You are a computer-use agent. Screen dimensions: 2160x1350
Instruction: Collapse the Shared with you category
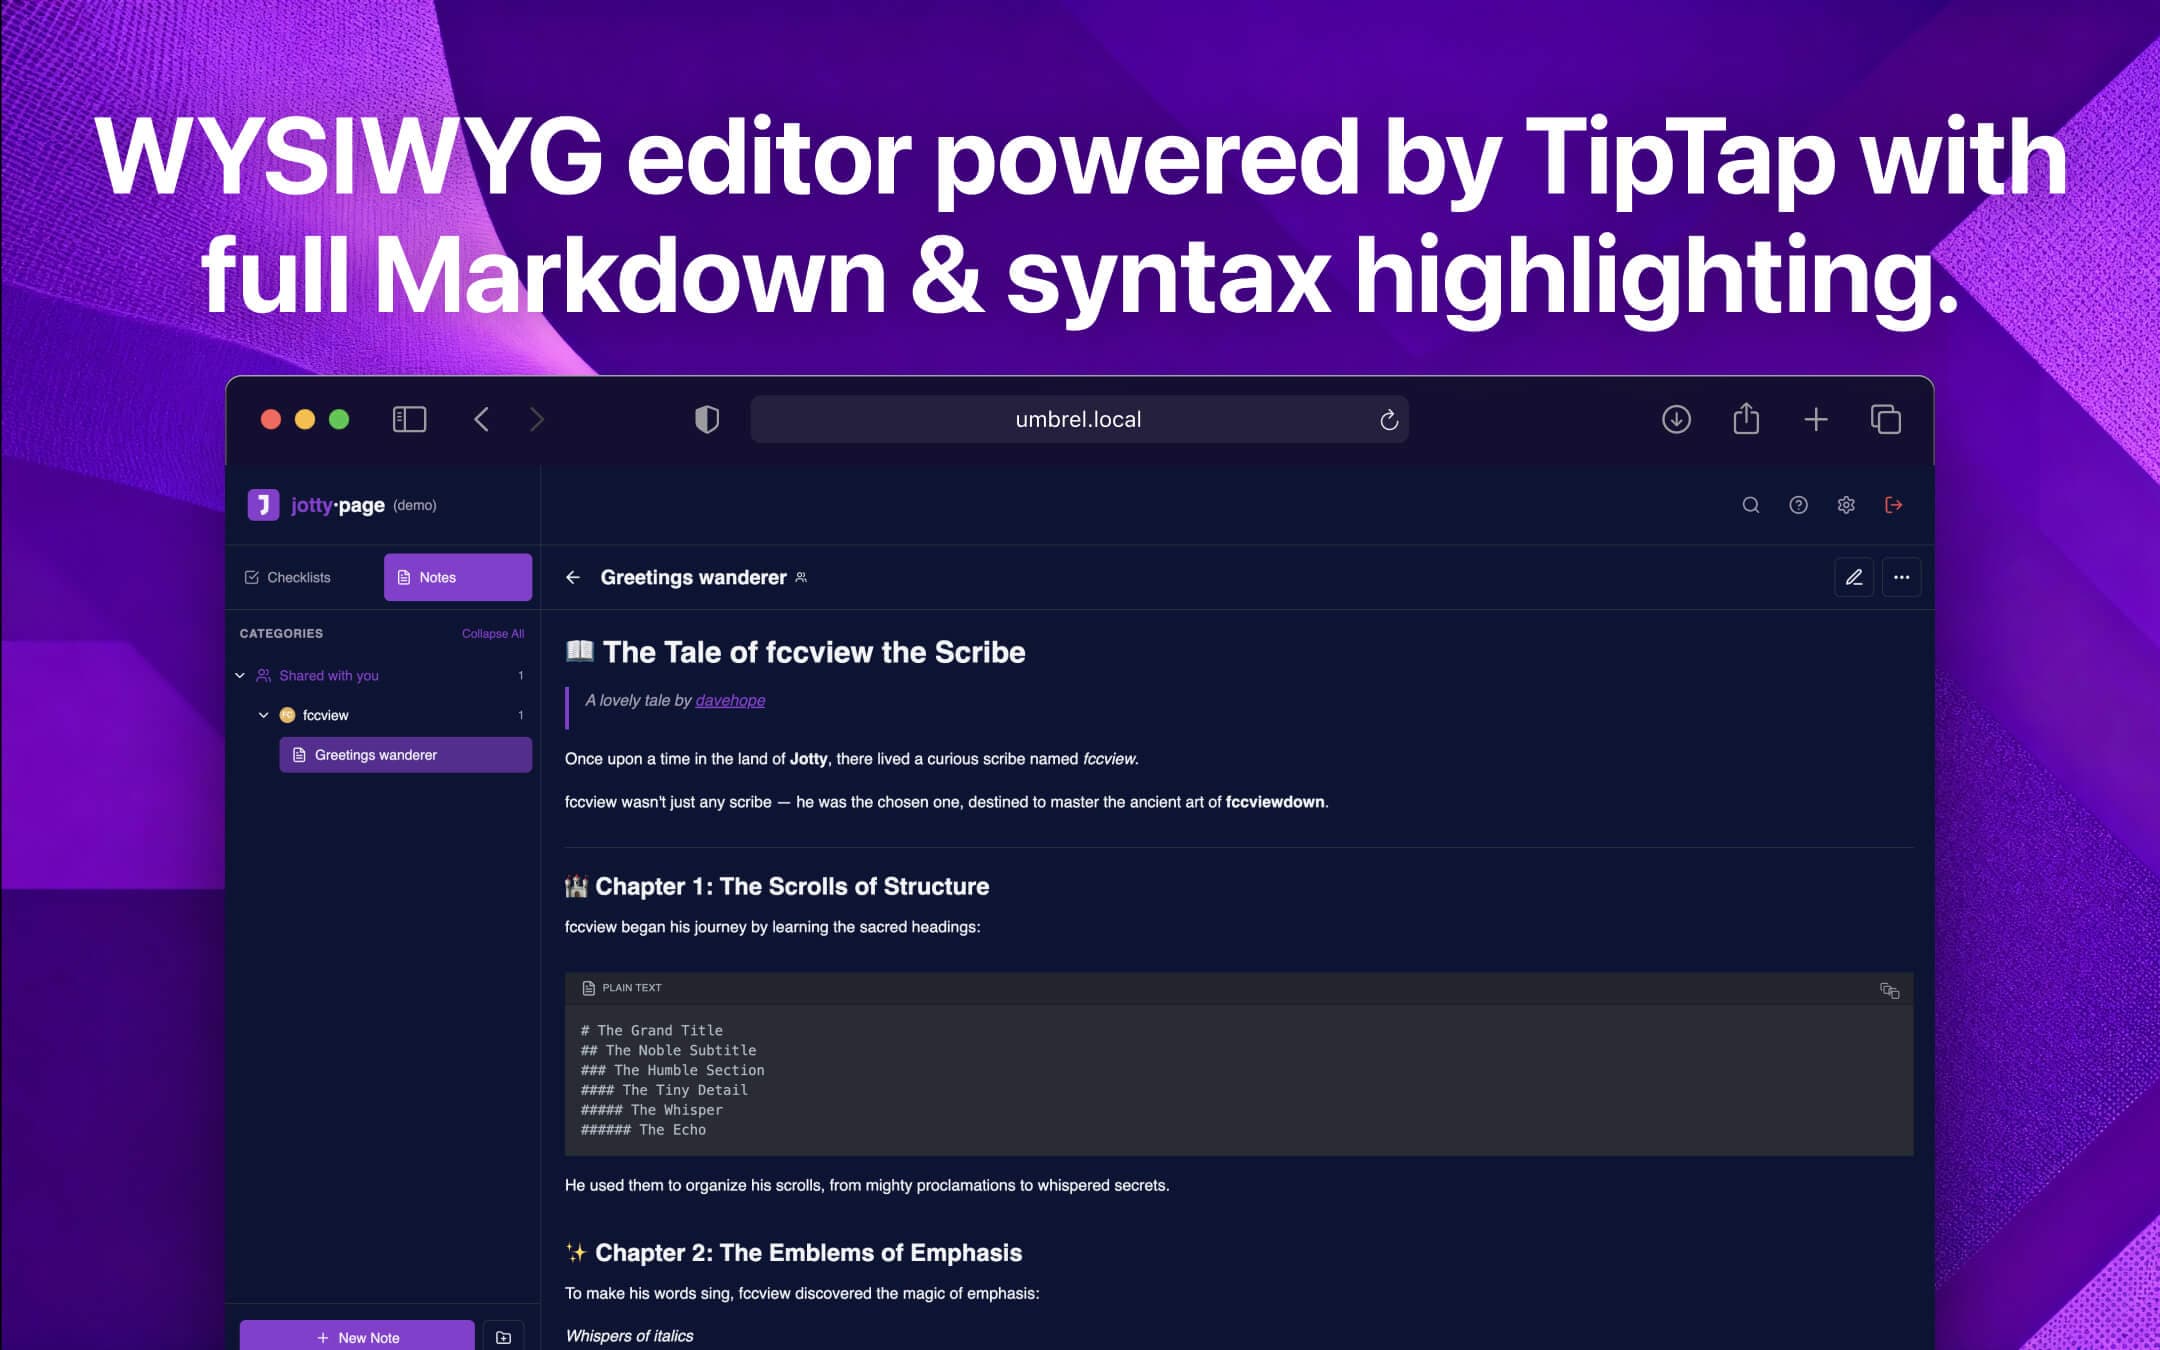pos(240,676)
